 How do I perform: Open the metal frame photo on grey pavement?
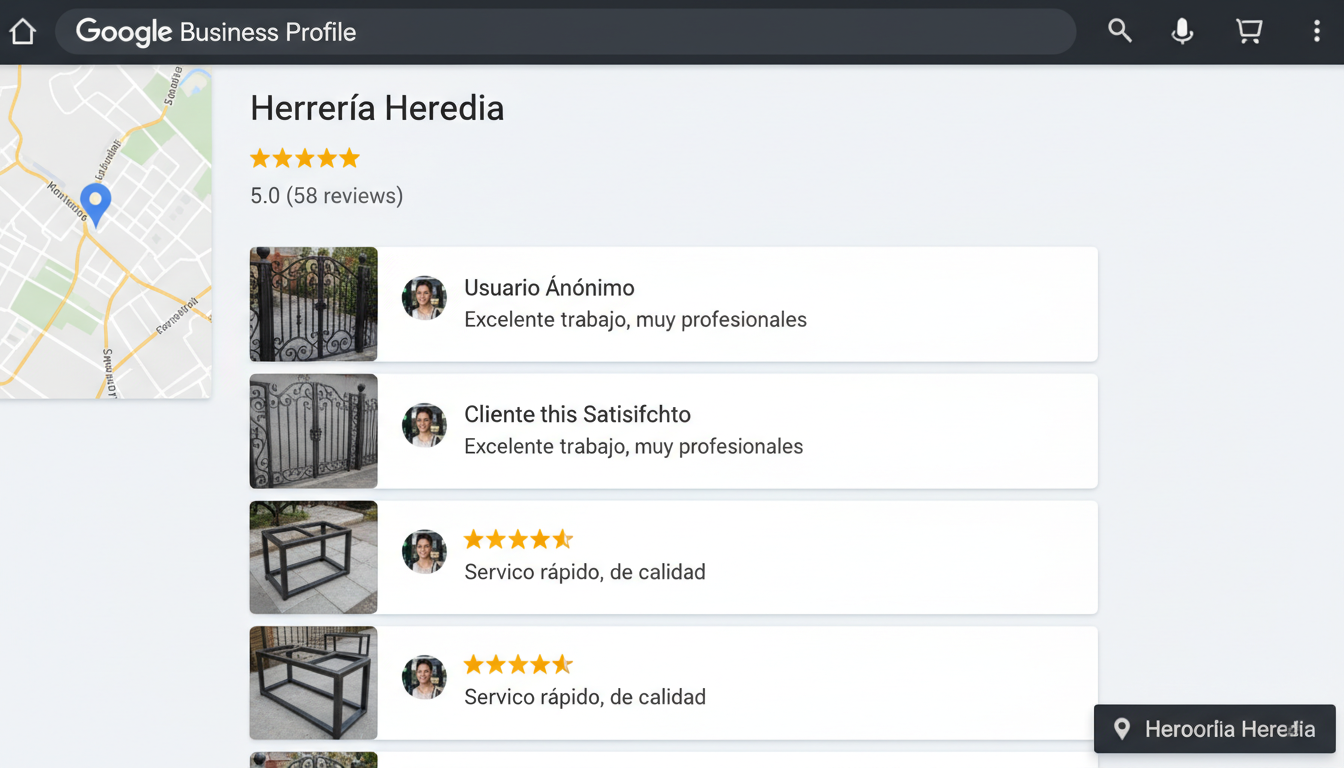[313, 557]
